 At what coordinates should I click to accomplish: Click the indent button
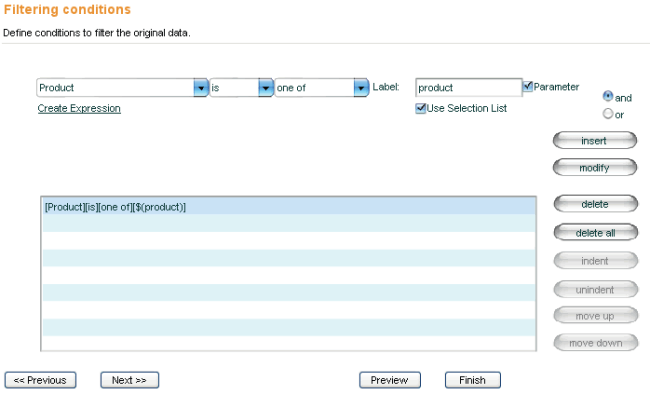595,261
